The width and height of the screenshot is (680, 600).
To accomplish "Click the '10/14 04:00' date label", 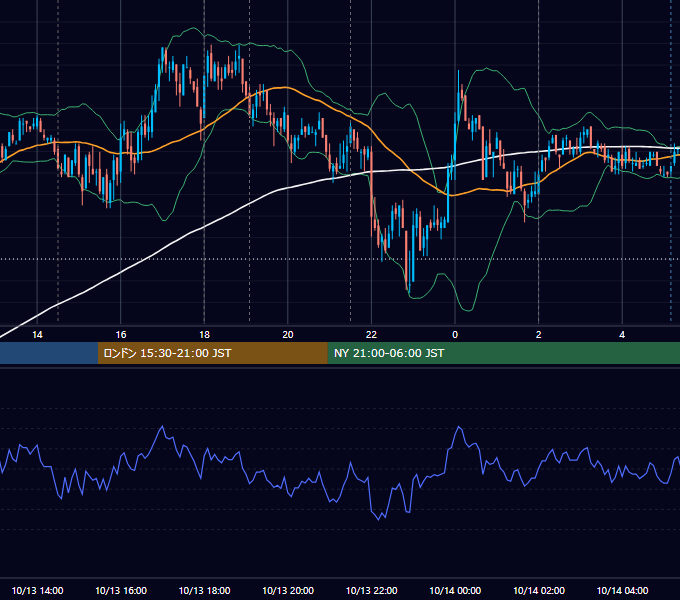I will point(622,590).
